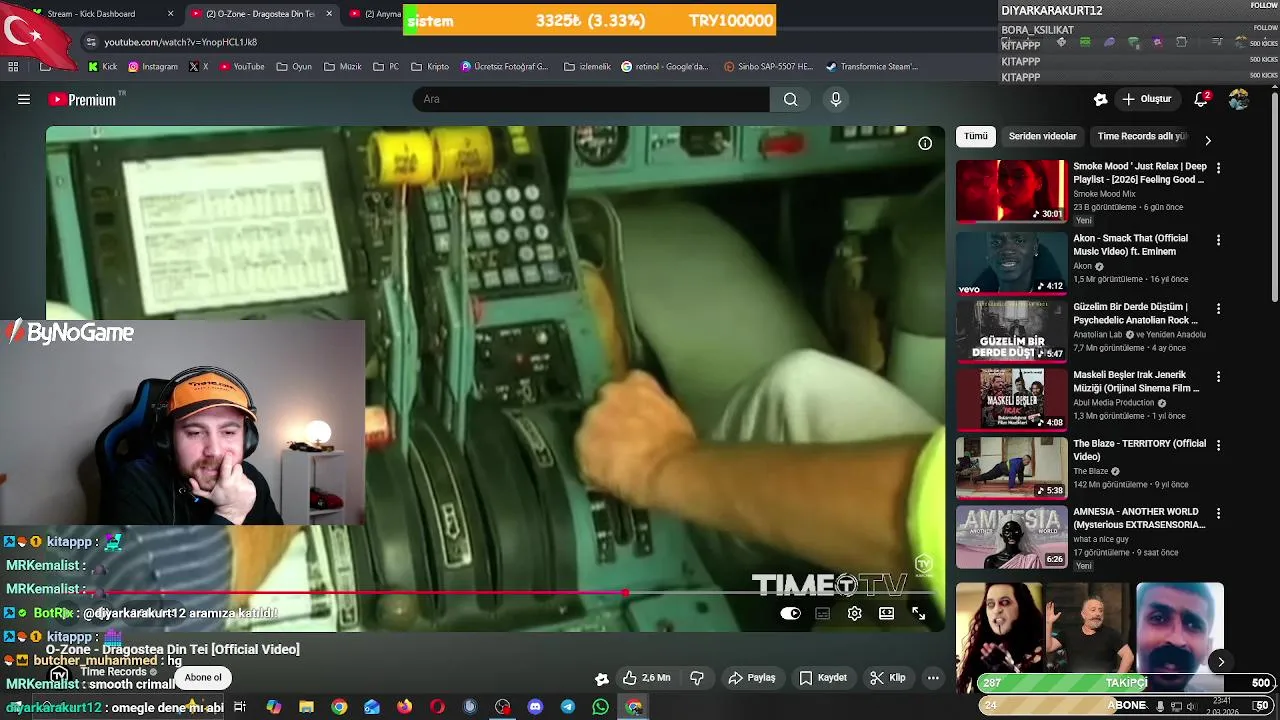Viewport: 1280px width, 720px height.
Task: Open the account avatar menu
Action: (1239, 99)
